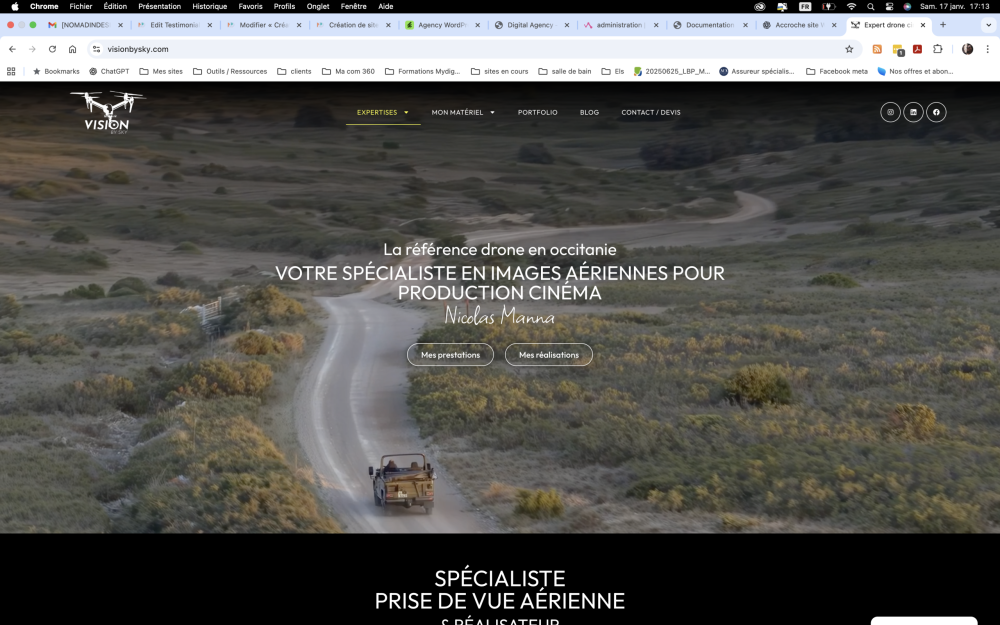
Task: Click the visionbysky.com address bar
Action: coord(140,48)
